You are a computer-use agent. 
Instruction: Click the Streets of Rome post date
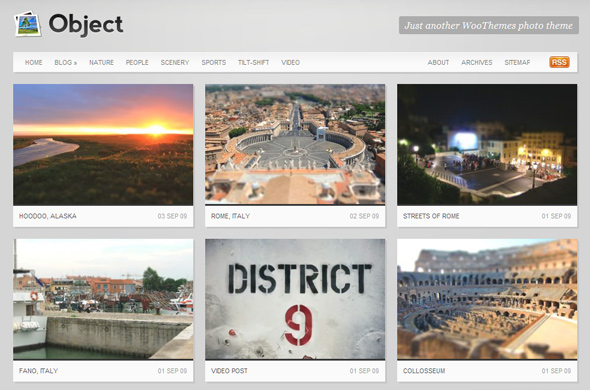[556, 216]
